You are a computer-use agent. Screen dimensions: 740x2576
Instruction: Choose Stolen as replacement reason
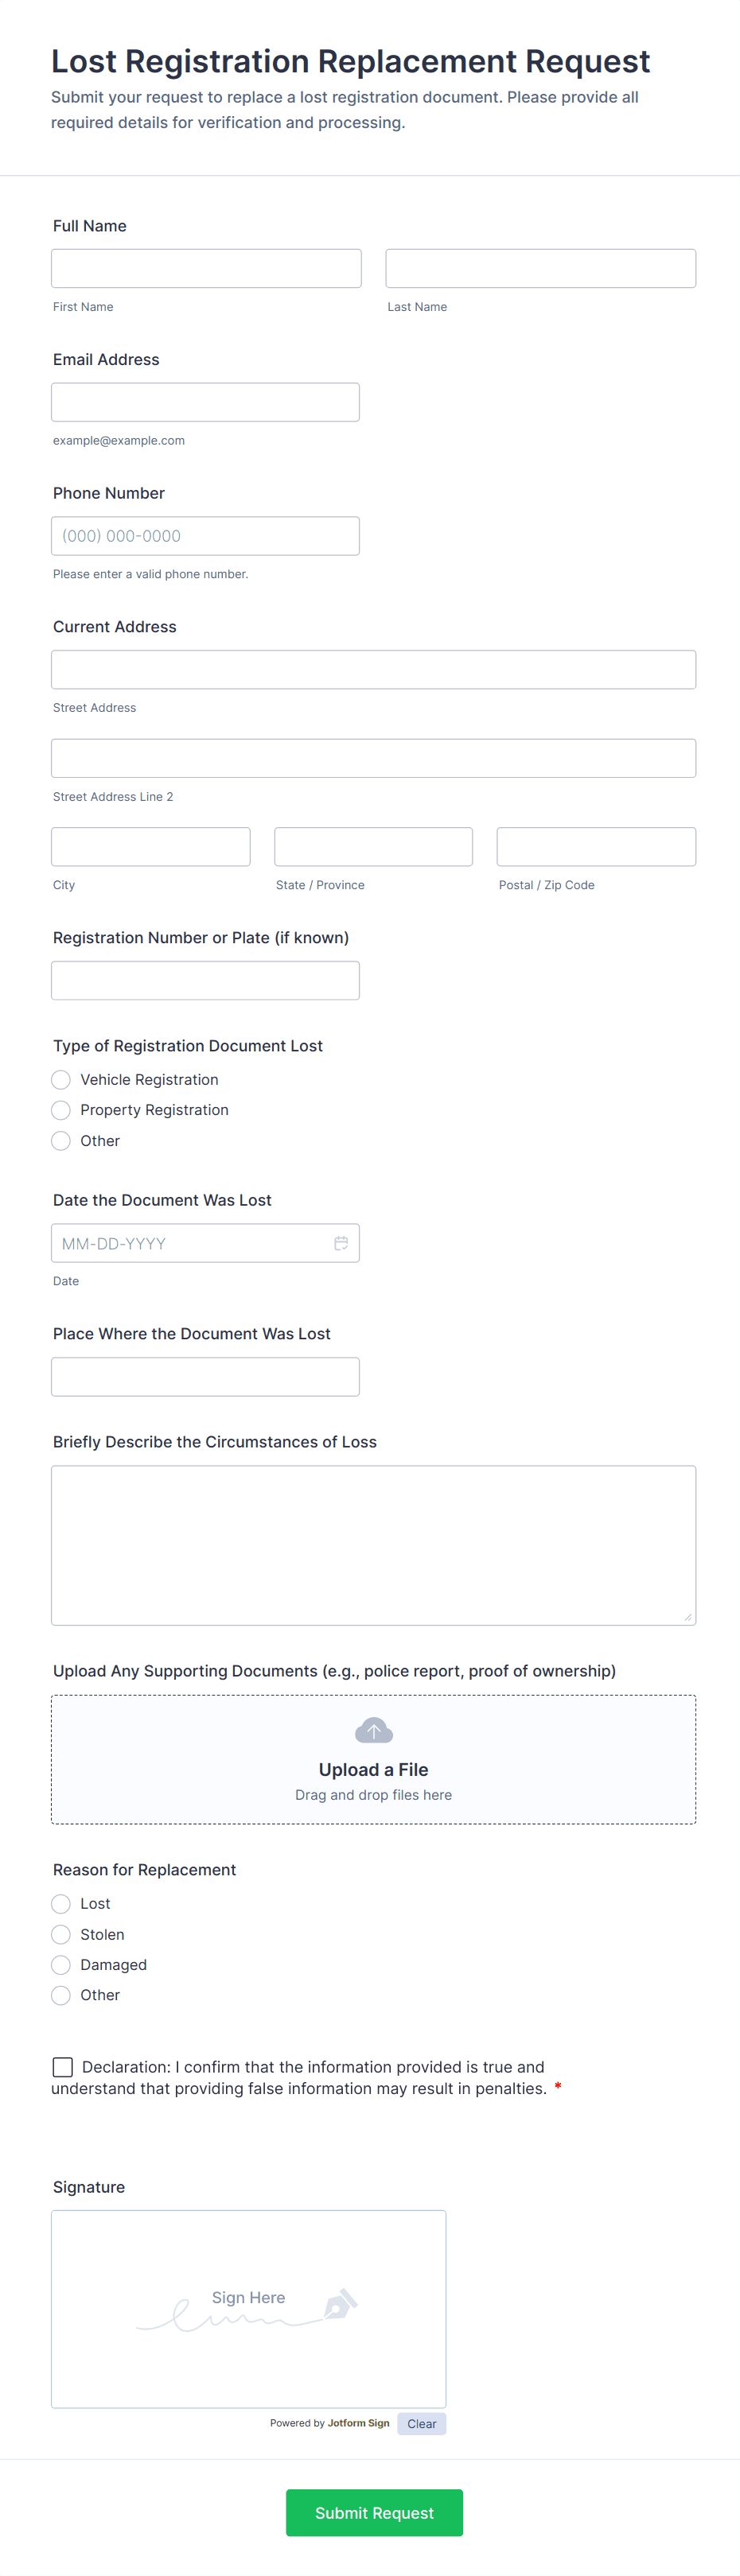click(61, 1935)
